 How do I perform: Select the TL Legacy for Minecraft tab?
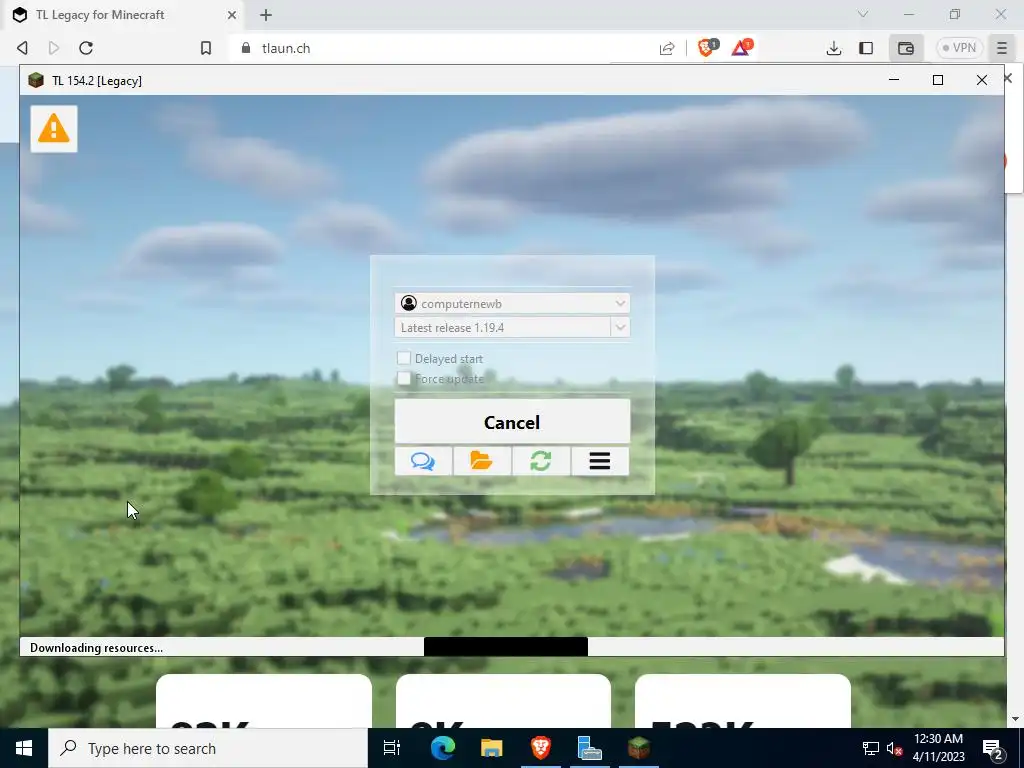tap(101, 14)
